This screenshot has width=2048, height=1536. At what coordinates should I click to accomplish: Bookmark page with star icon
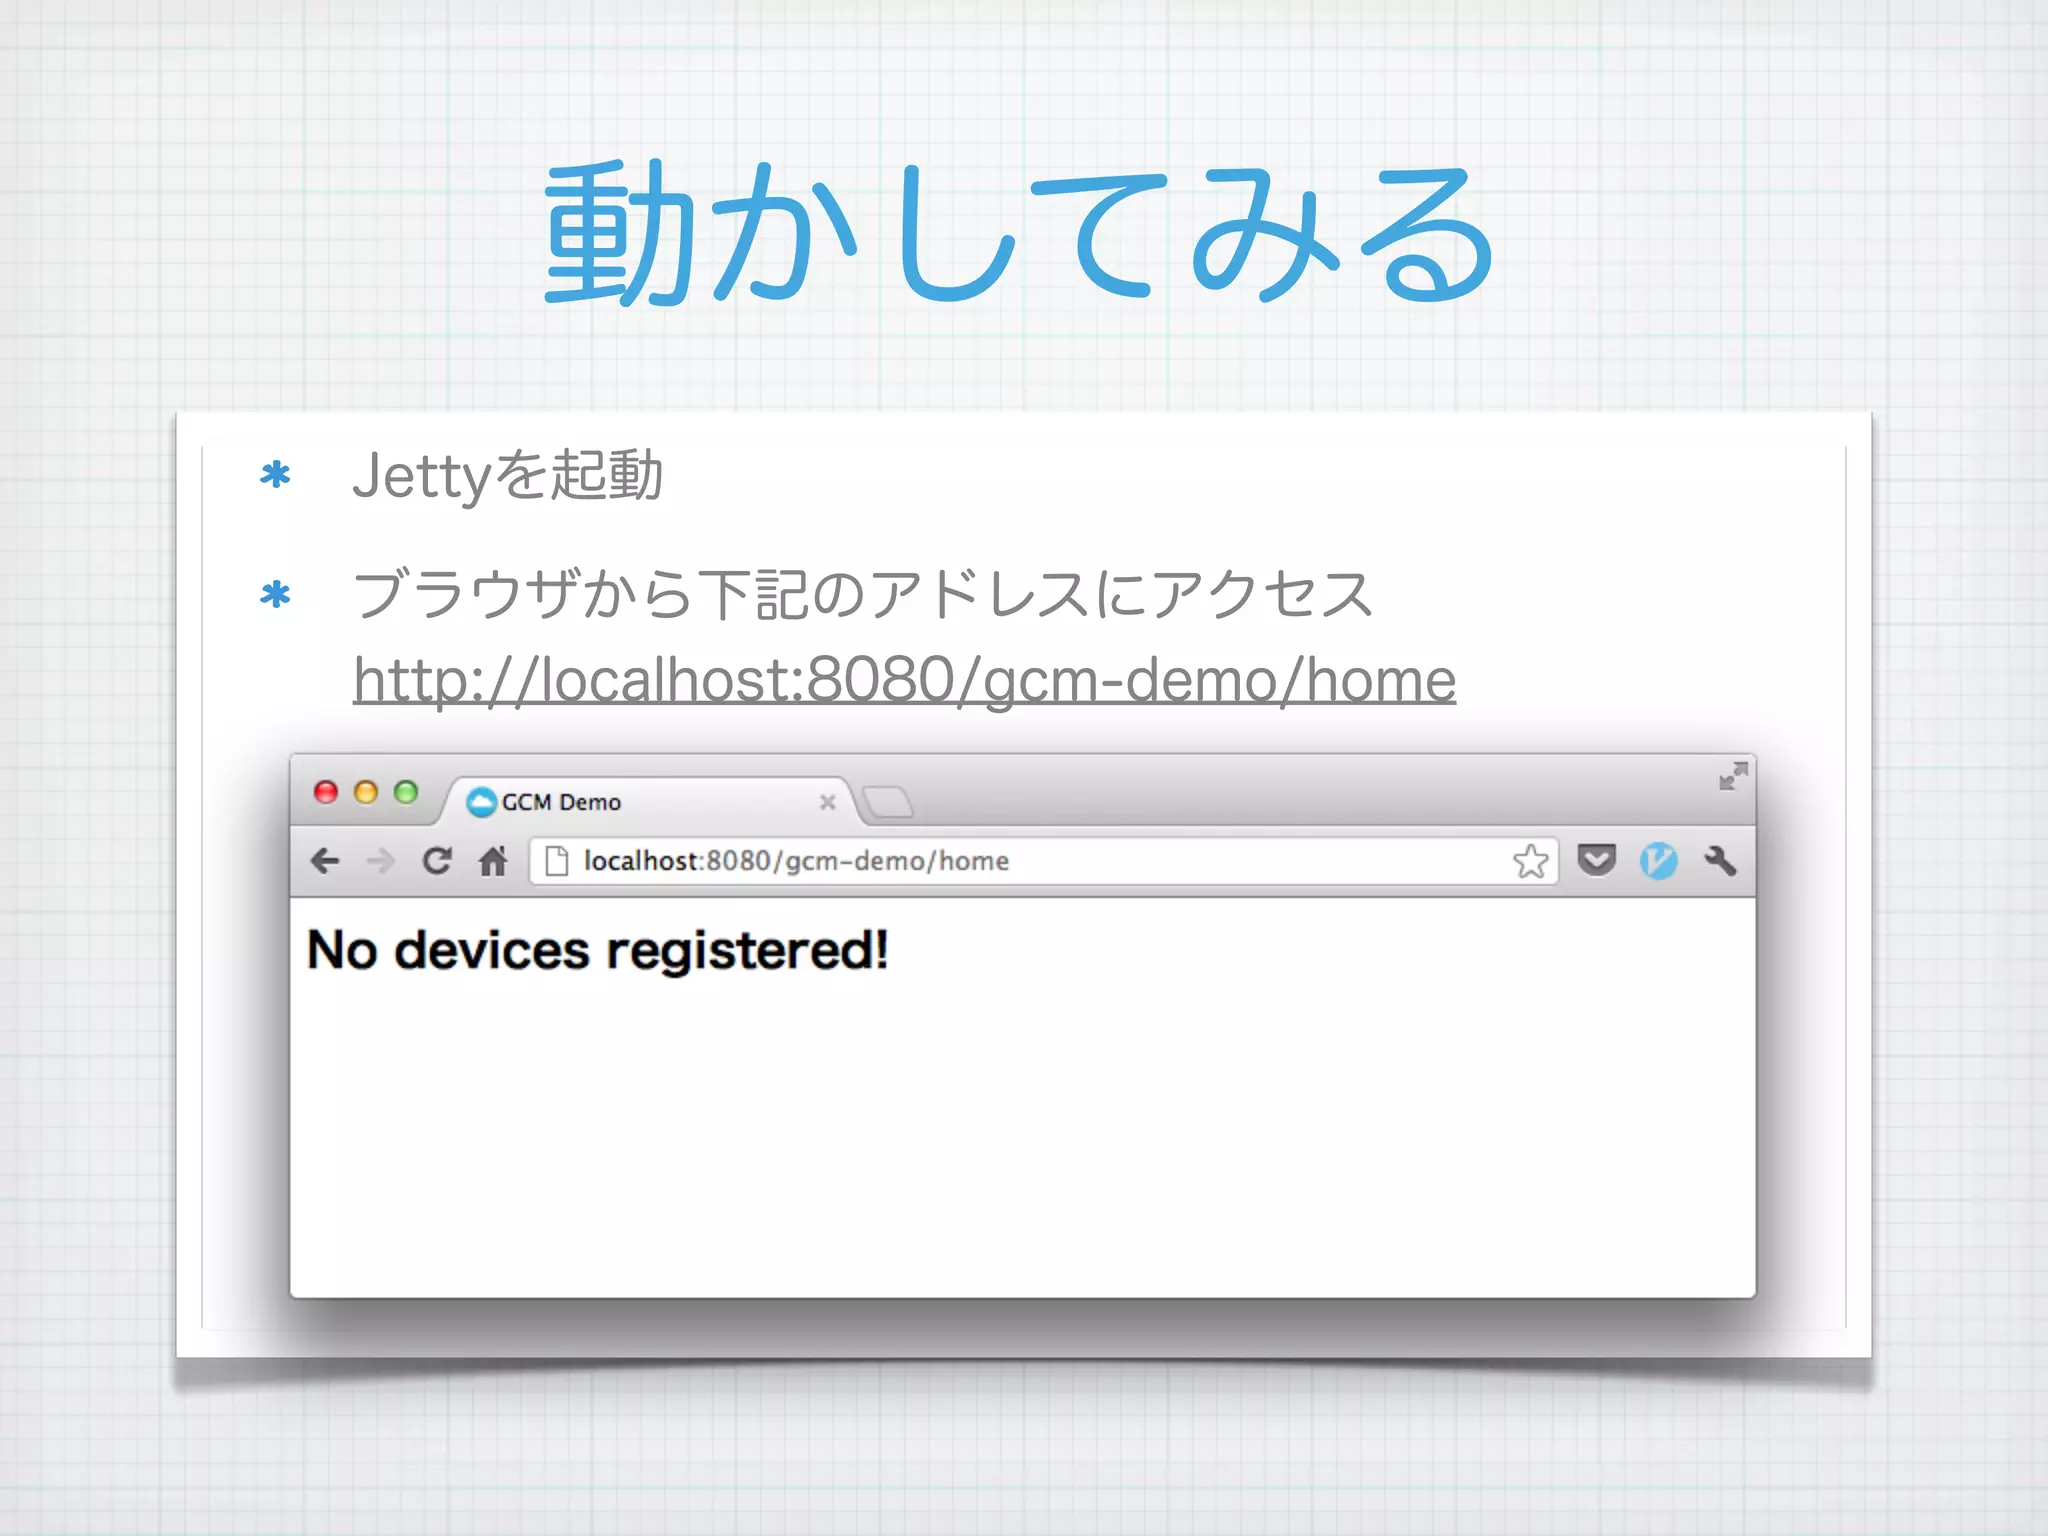click(x=1531, y=861)
